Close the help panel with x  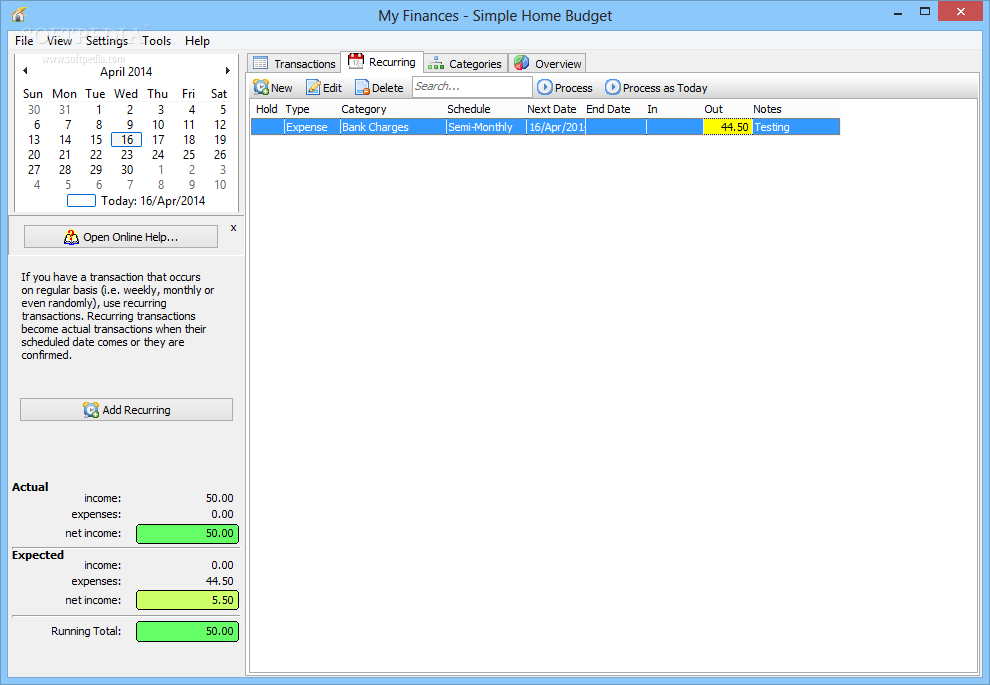pos(234,228)
